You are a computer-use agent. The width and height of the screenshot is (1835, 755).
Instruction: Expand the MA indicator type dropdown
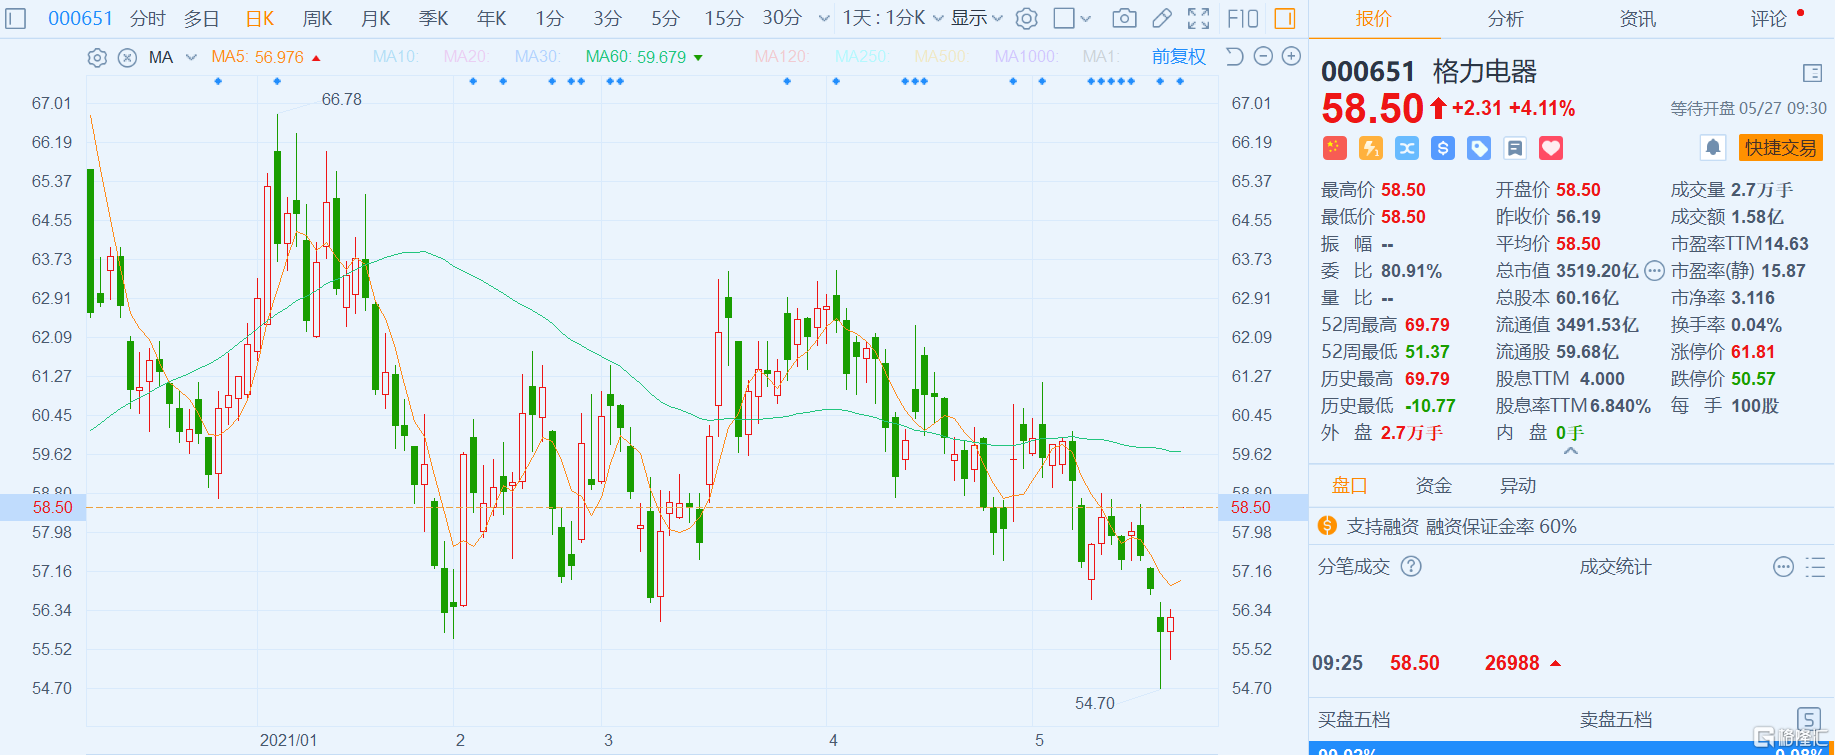pyautogui.click(x=191, y=57)
